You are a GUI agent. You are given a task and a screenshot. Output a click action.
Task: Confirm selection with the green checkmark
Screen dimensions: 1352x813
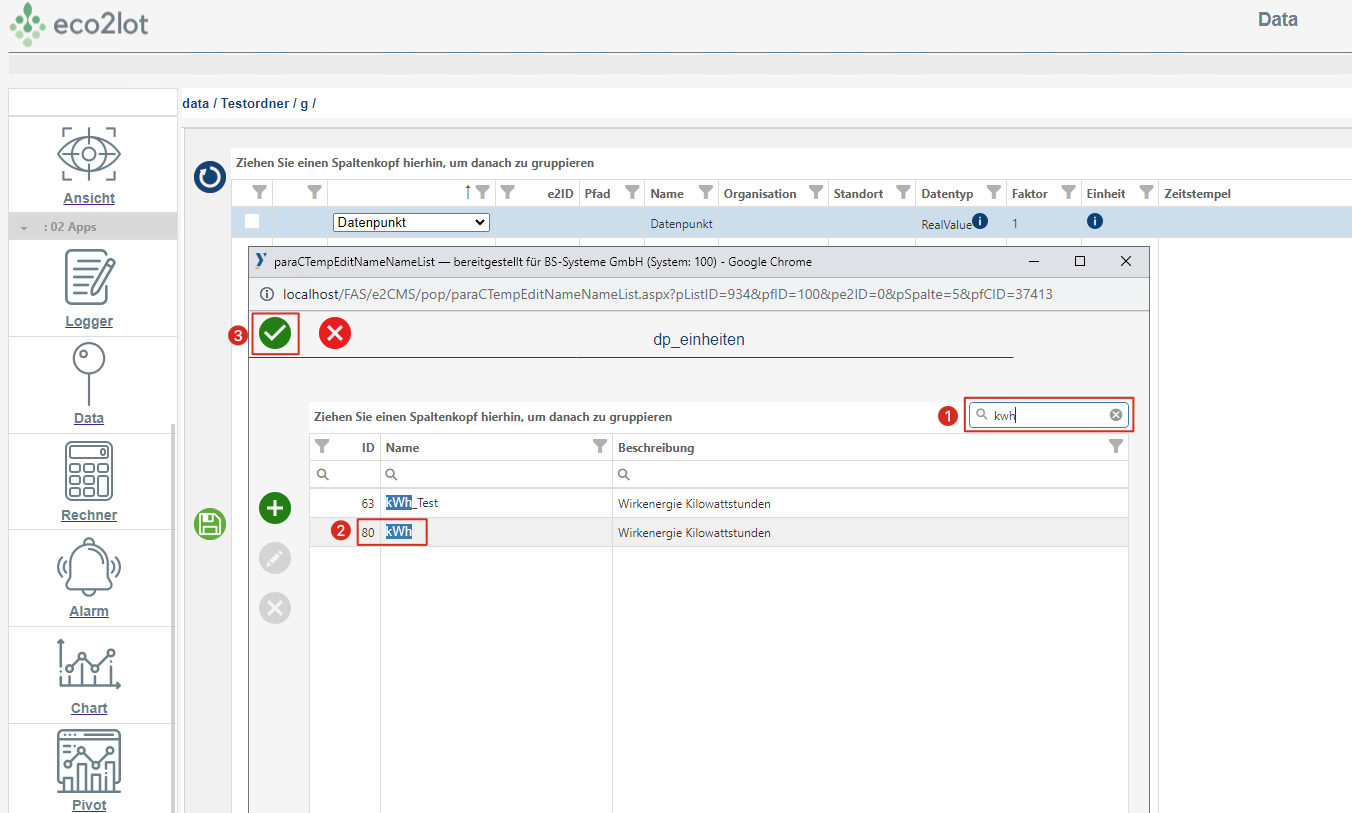pyautogui.click(x=275, y=334)
